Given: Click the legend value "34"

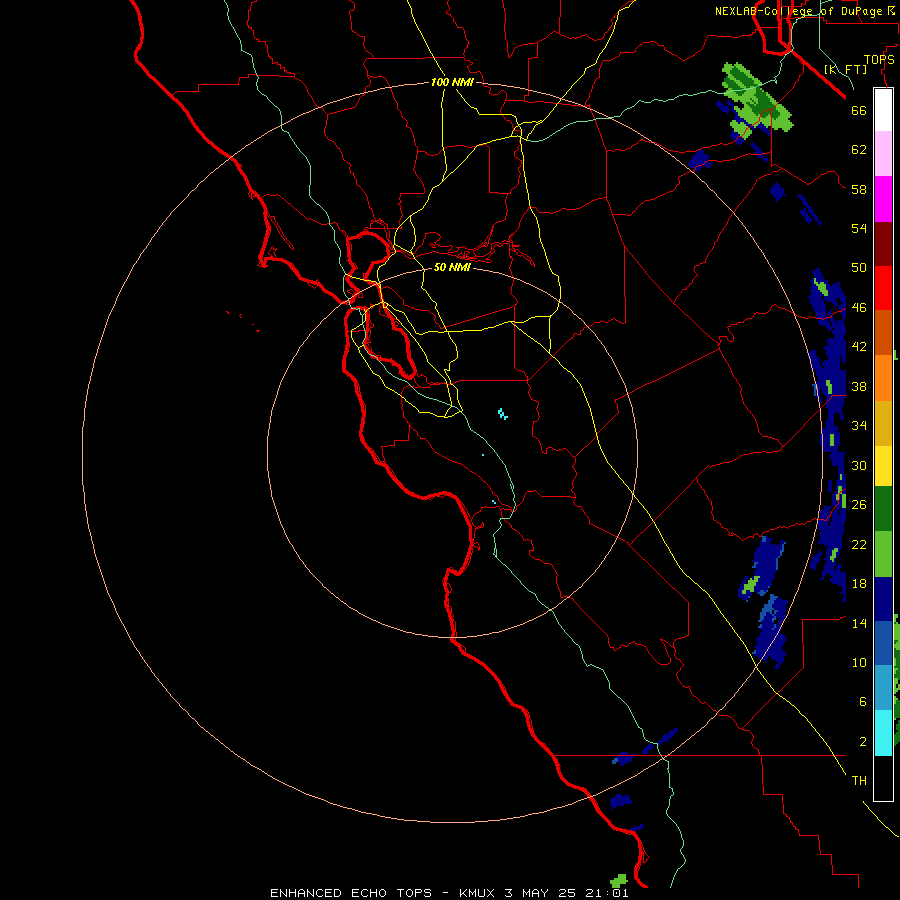Looking at the screenshot, I should point(859,426).
